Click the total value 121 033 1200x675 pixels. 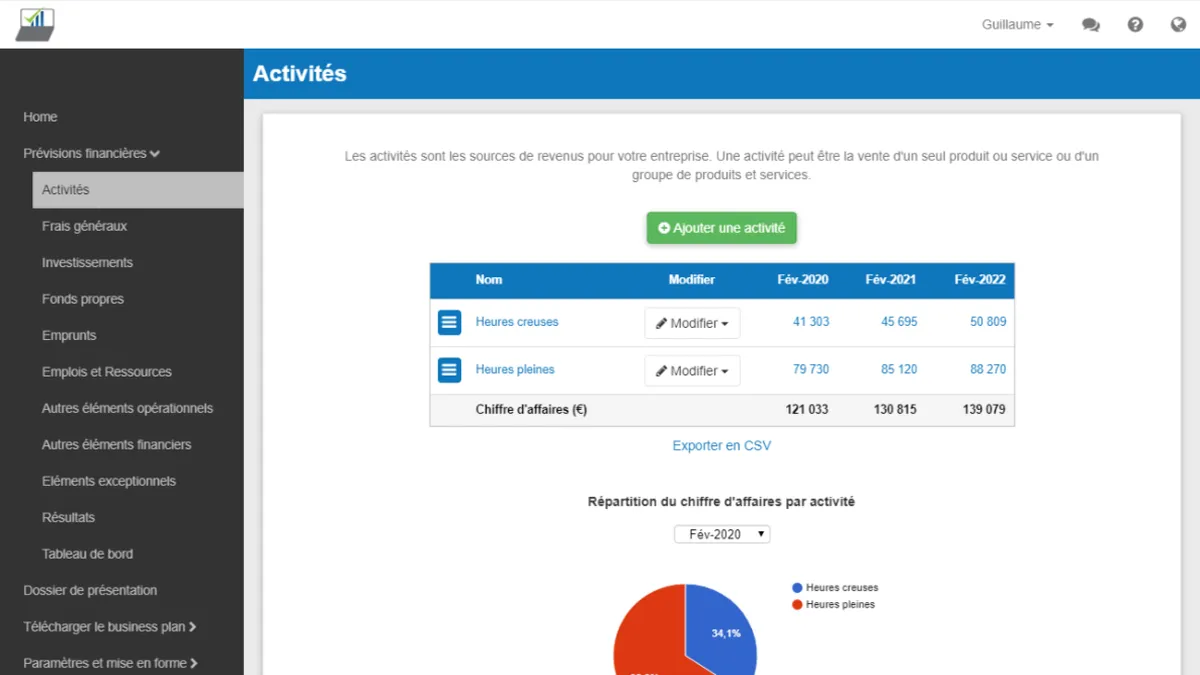tap(807, 410)
